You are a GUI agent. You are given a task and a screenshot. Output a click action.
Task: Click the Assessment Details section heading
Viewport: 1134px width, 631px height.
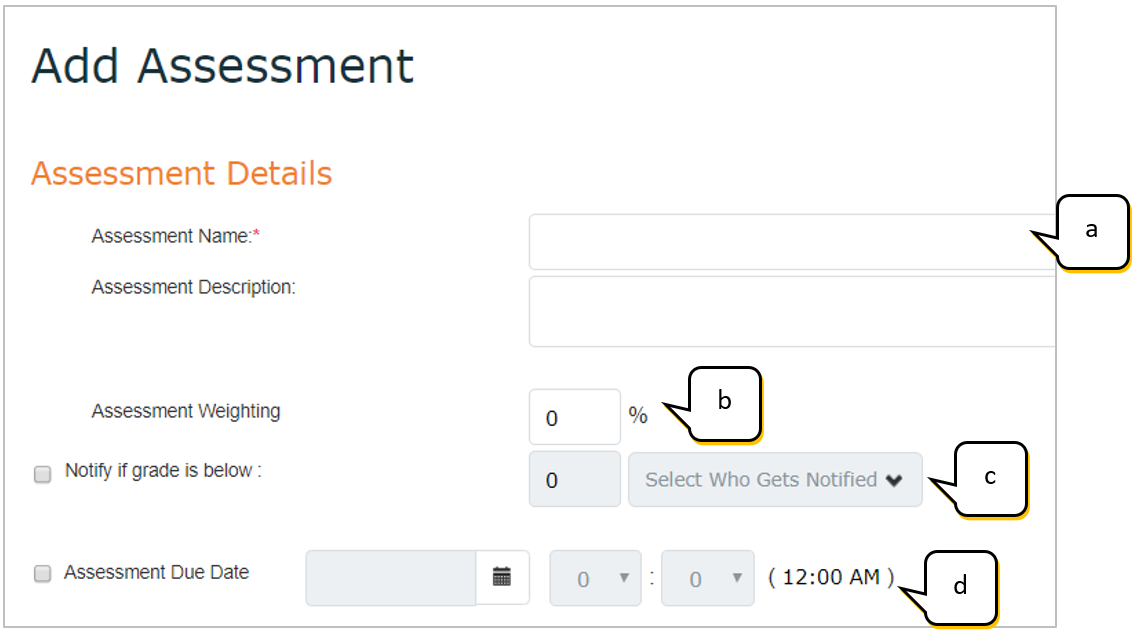click(x=181, y=173)
